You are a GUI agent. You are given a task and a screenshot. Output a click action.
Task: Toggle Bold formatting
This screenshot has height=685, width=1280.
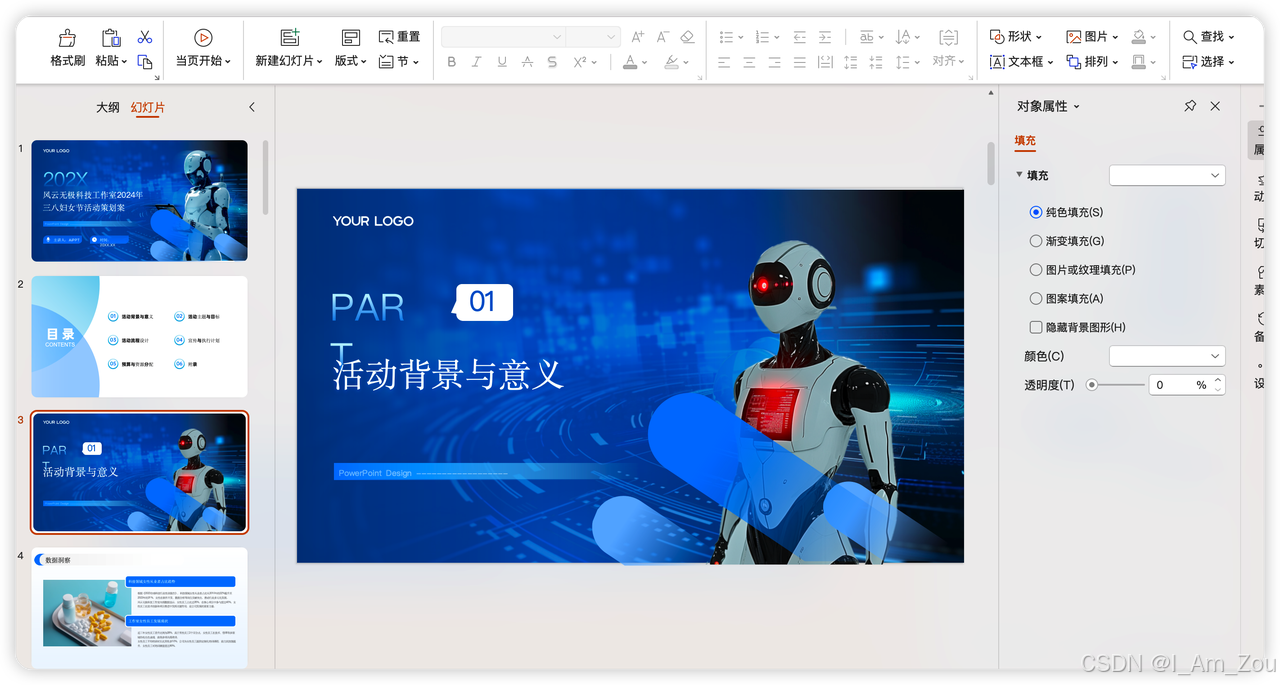[452, 62]
